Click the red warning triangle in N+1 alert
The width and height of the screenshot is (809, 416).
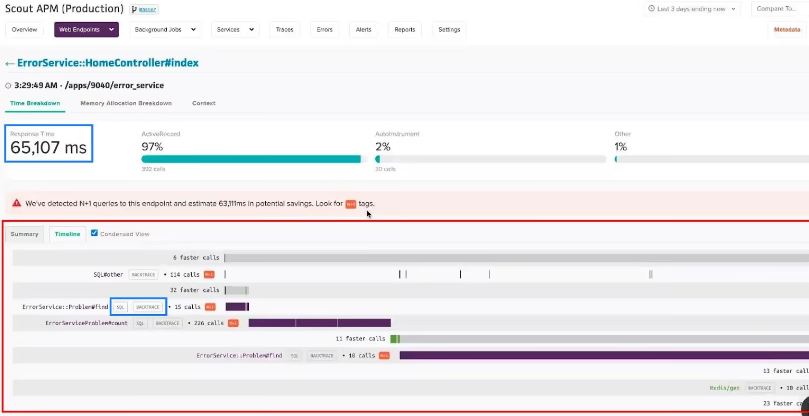[x=17, y=203]
